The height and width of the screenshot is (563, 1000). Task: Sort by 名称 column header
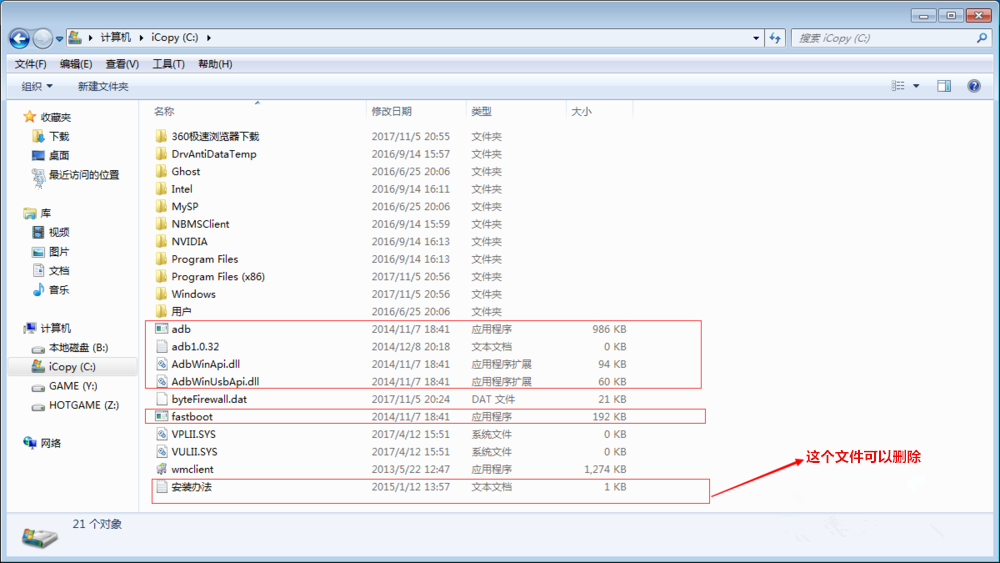[x=164, y=111]
